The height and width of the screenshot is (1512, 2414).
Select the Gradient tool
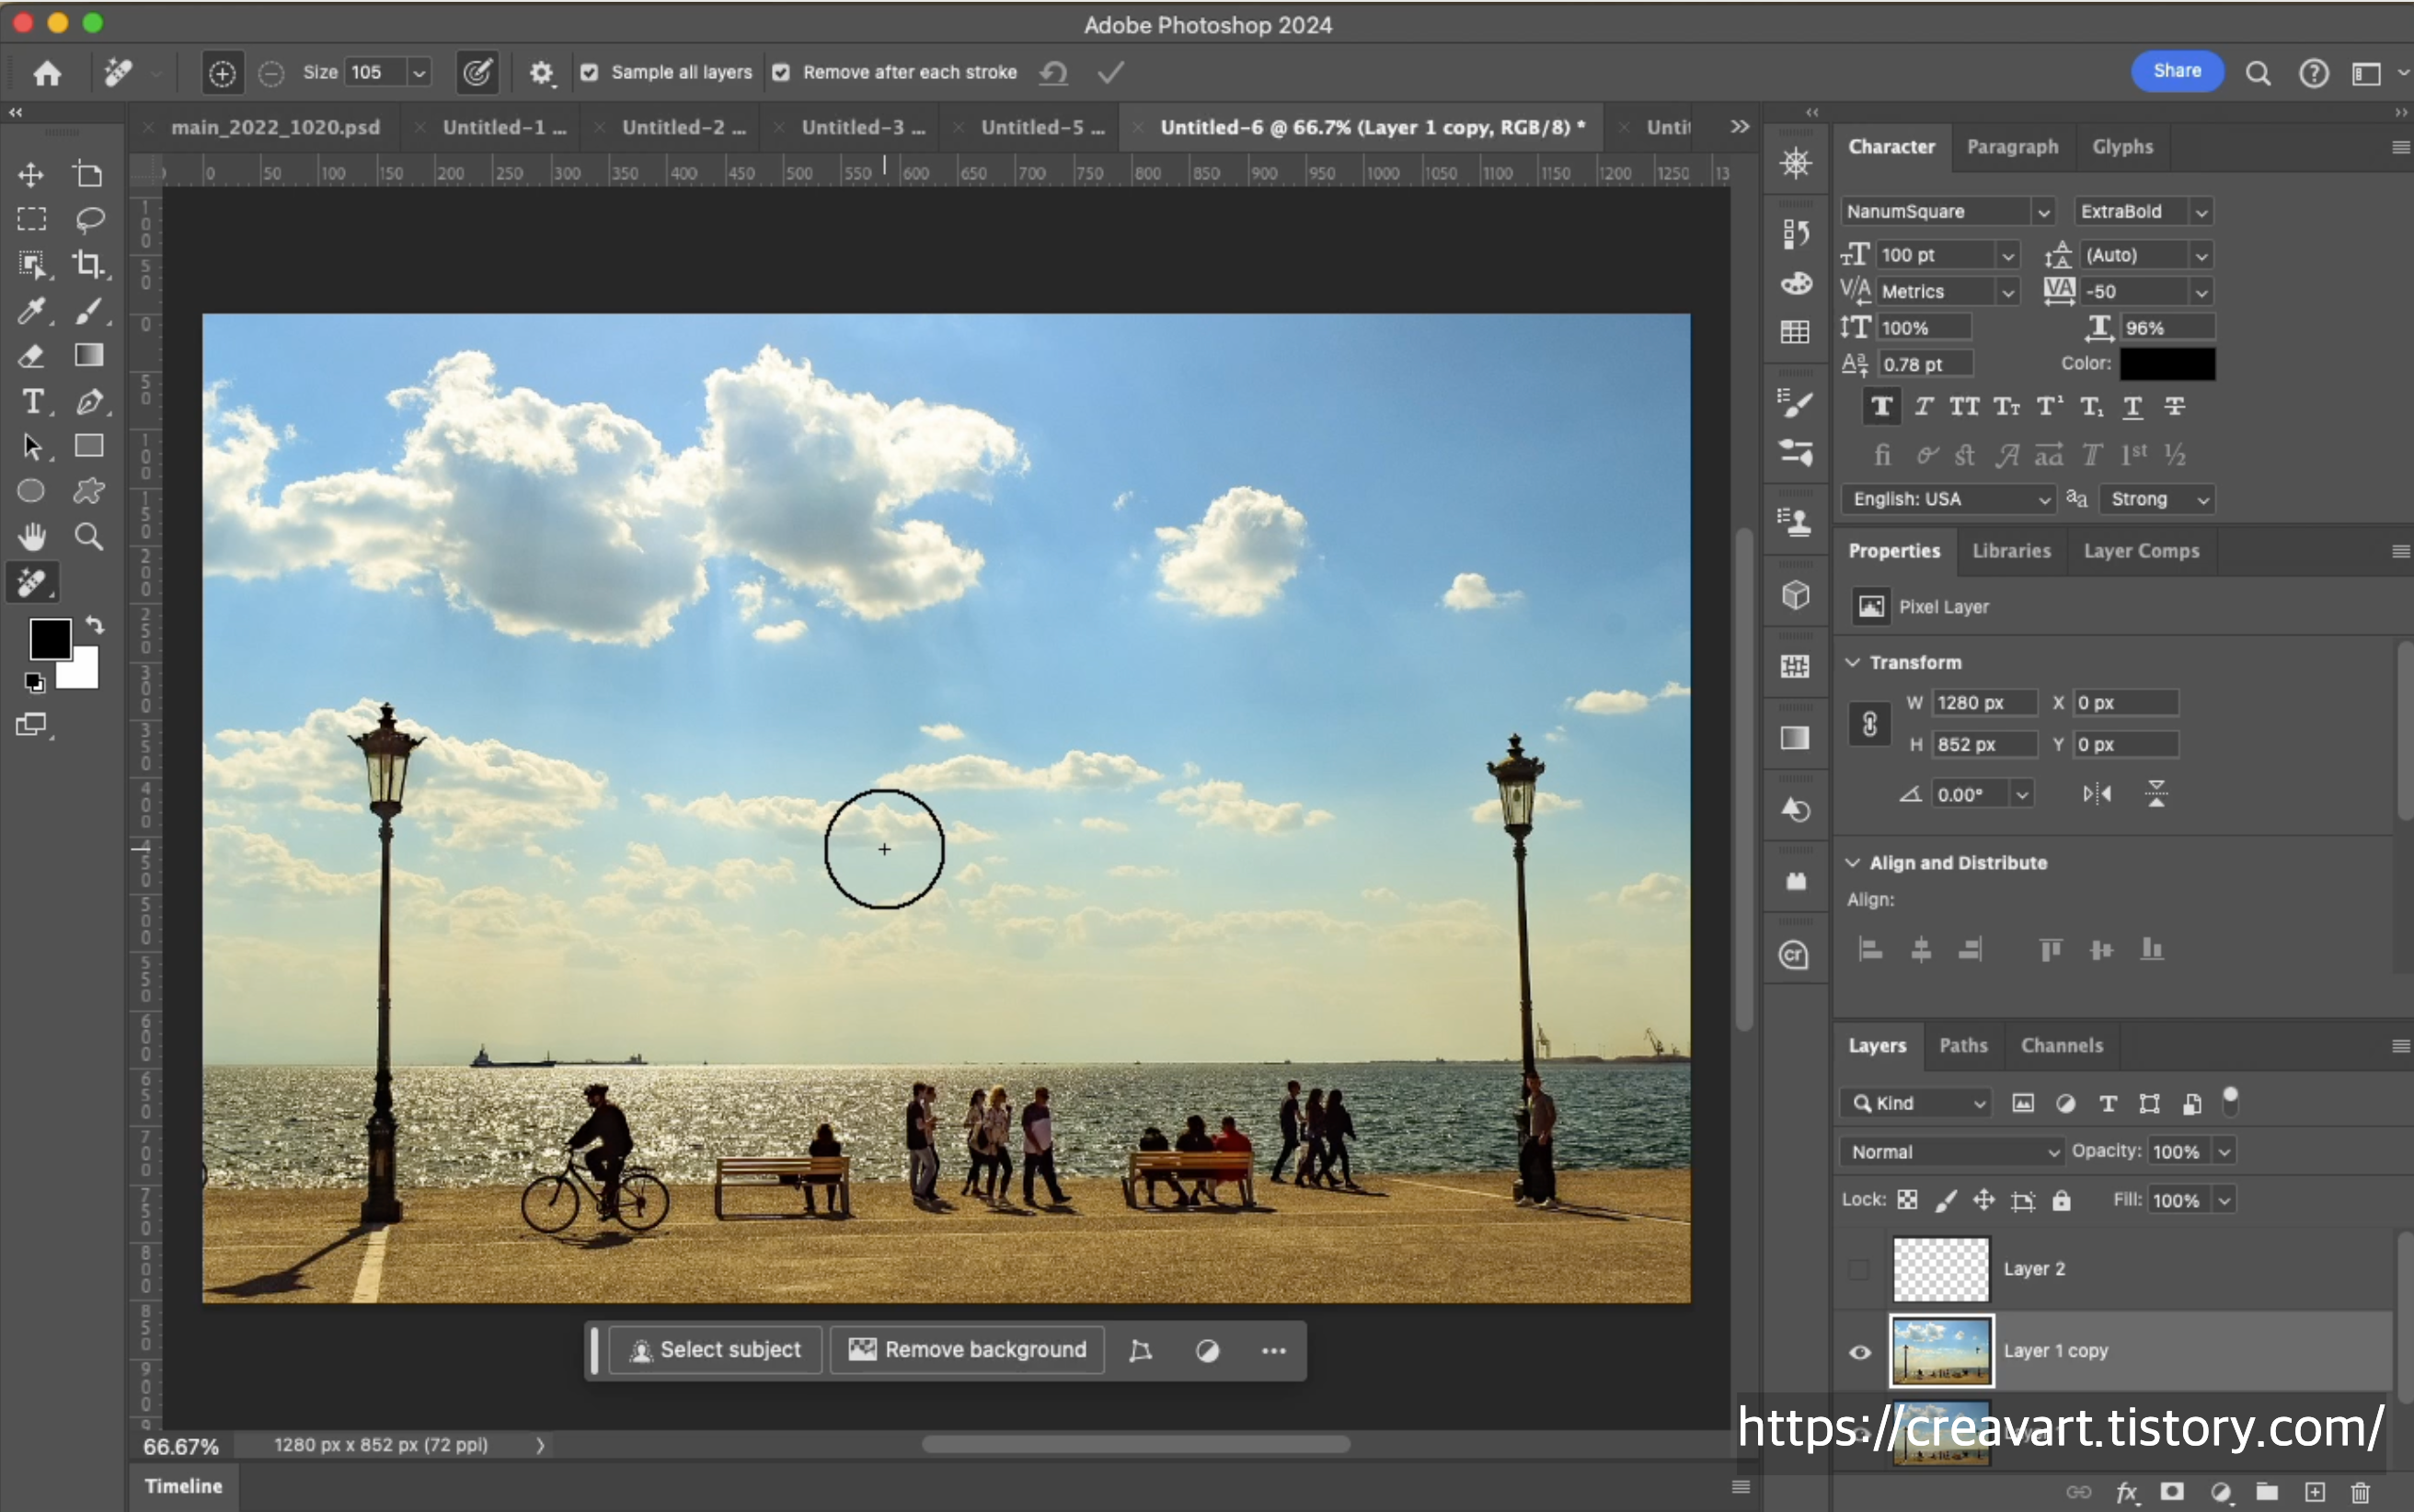pyautogui.click(x=89, y=356)
